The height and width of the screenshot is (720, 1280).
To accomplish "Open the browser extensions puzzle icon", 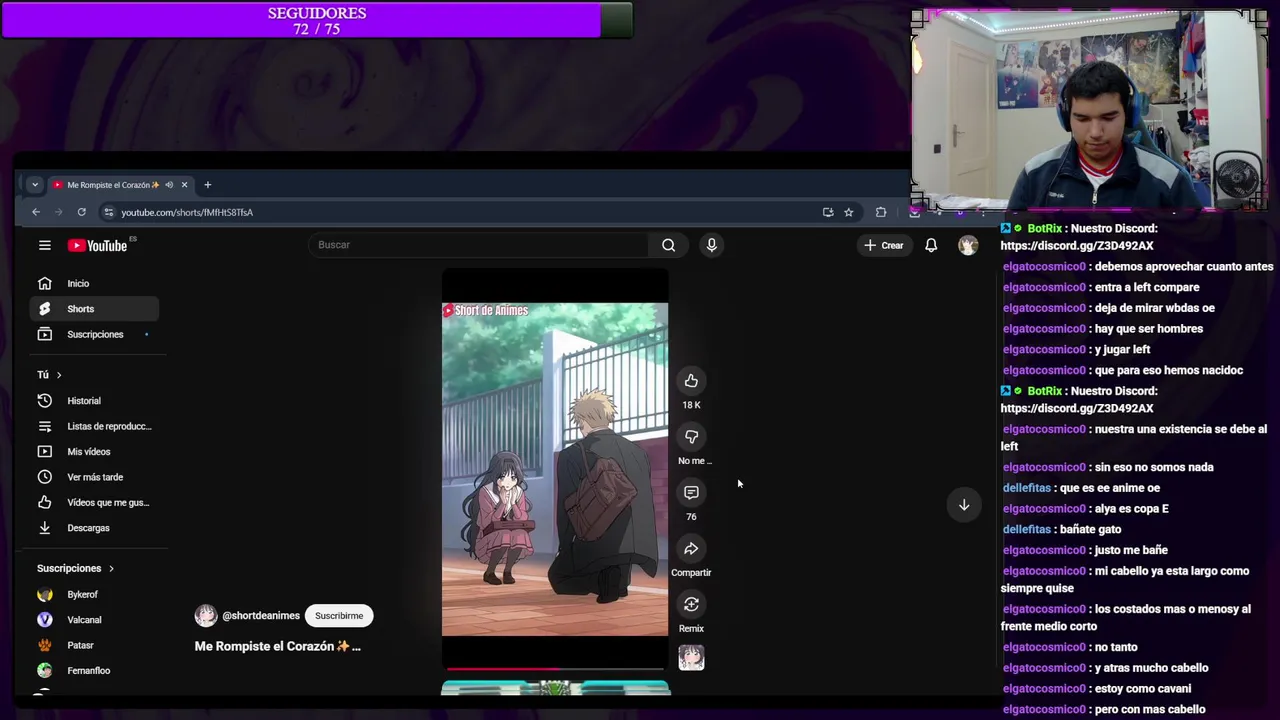I will pyautogui.click(x=881, y=212).
